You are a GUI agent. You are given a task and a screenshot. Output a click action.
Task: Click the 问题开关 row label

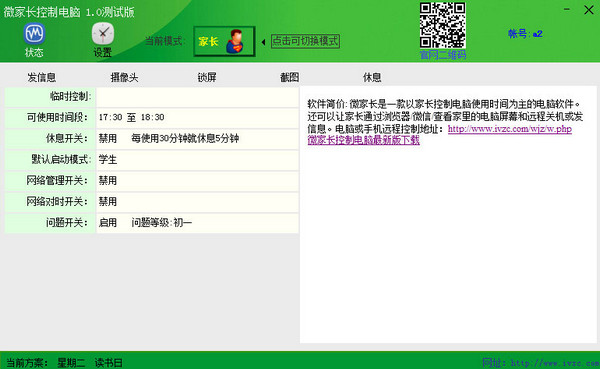67,222
